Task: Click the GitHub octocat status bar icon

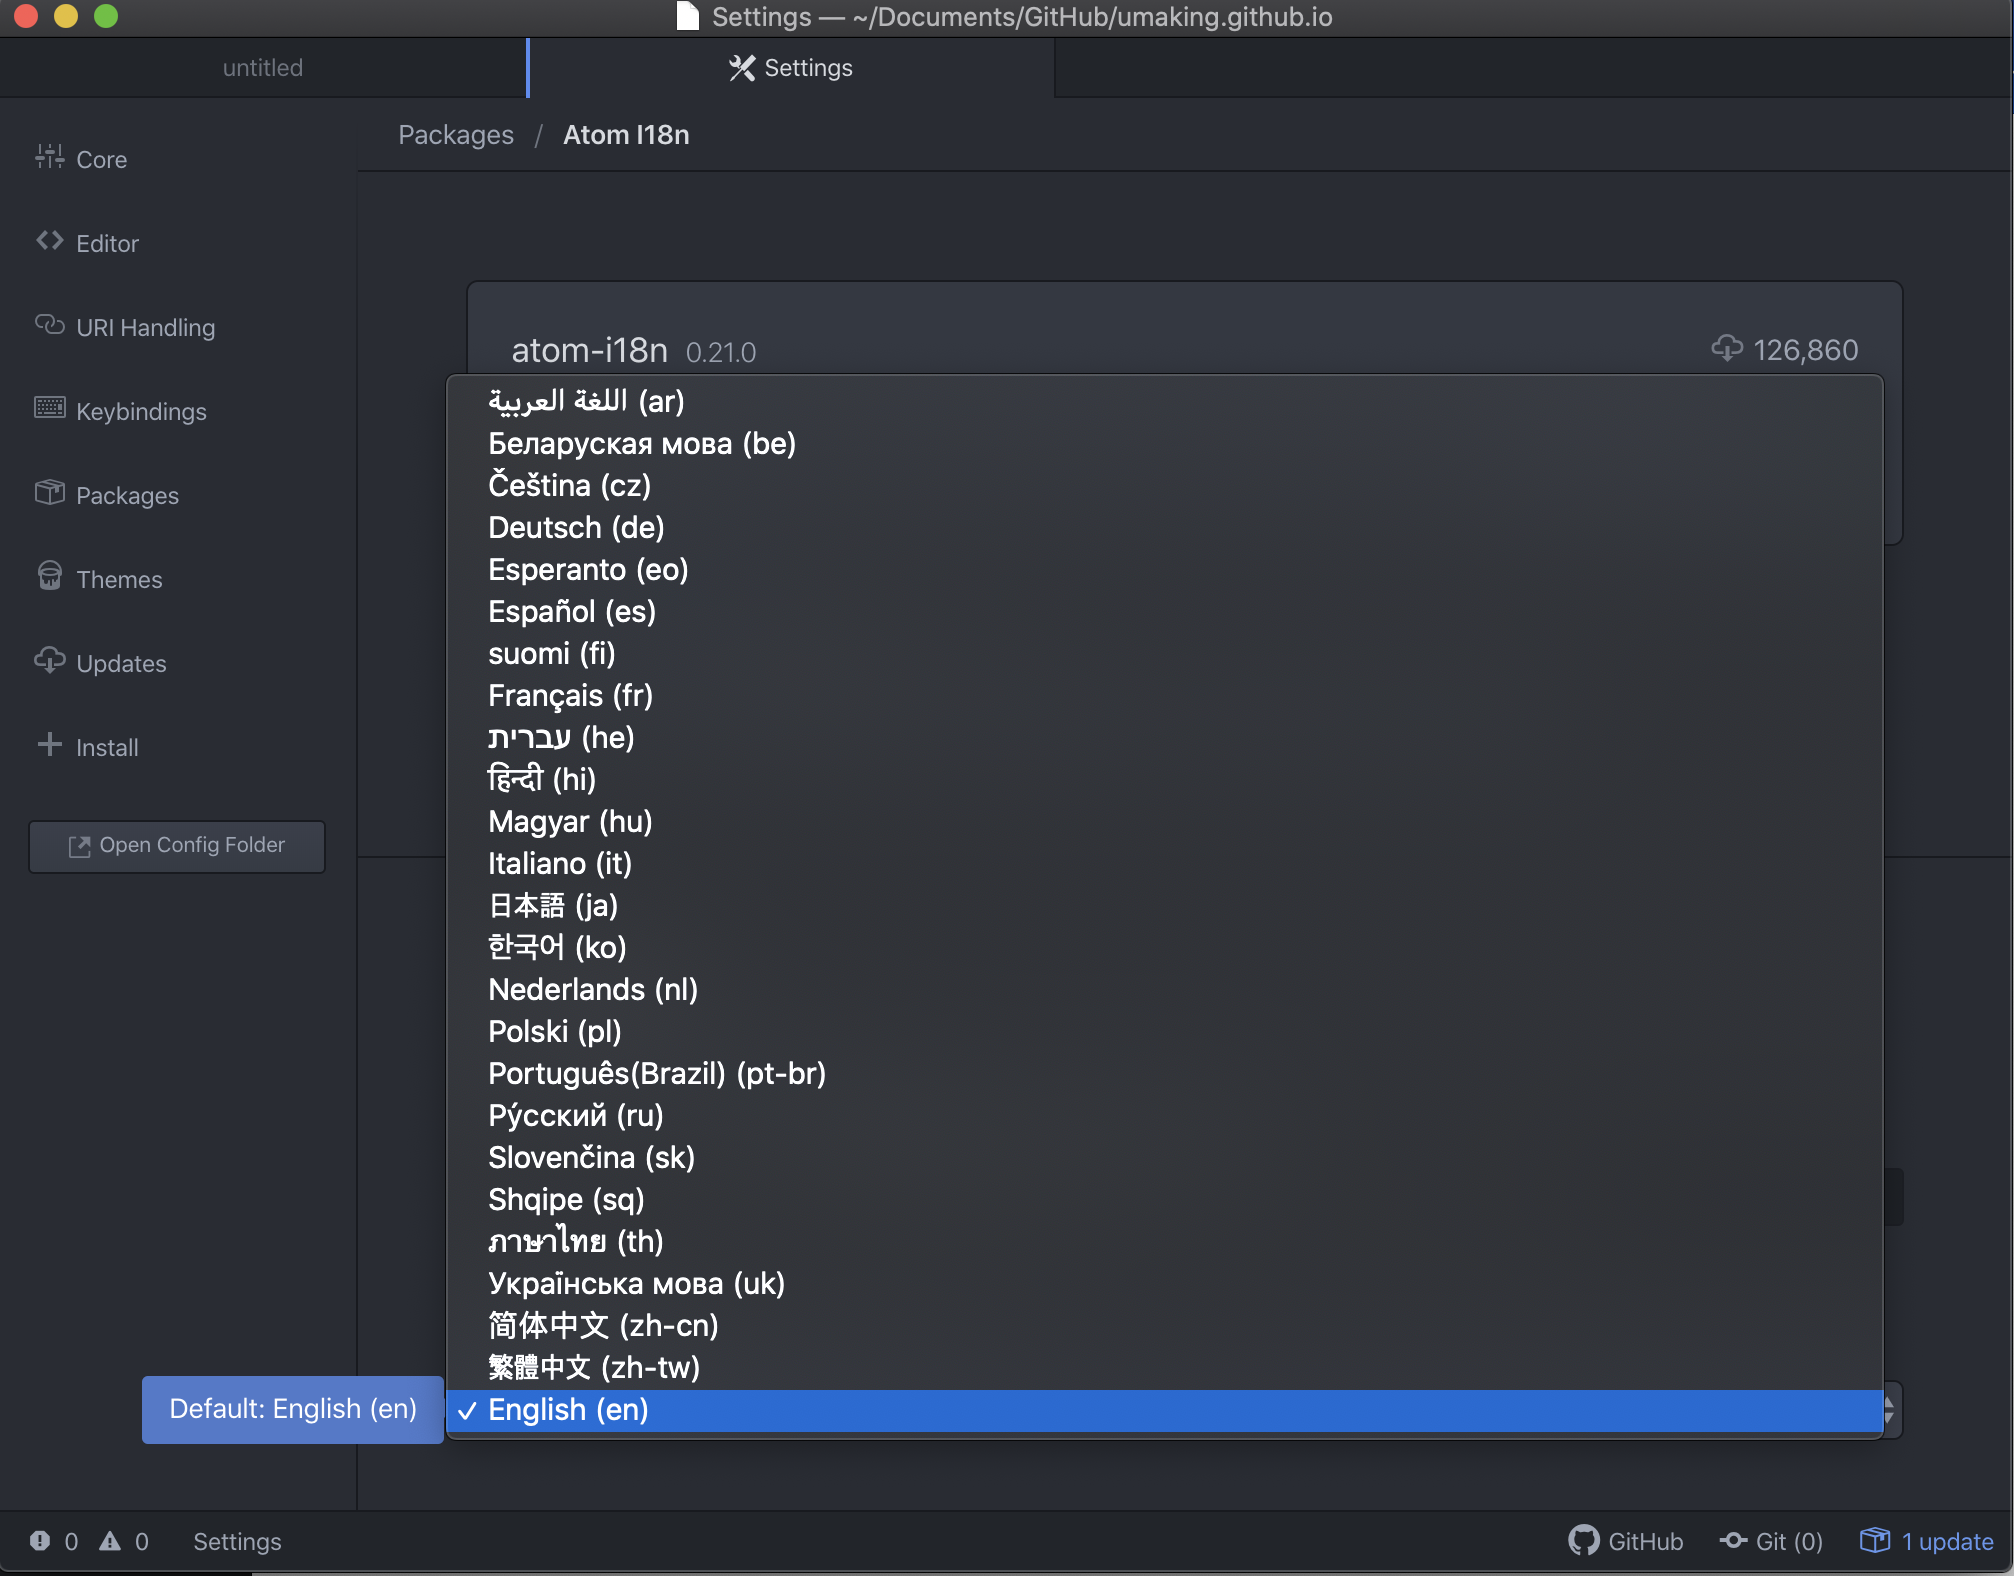Action: [x=1582, y=1541]
